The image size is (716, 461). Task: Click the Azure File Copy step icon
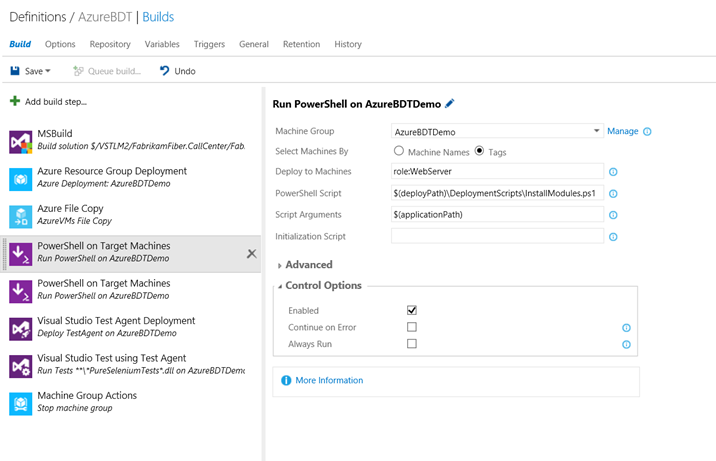20,216
